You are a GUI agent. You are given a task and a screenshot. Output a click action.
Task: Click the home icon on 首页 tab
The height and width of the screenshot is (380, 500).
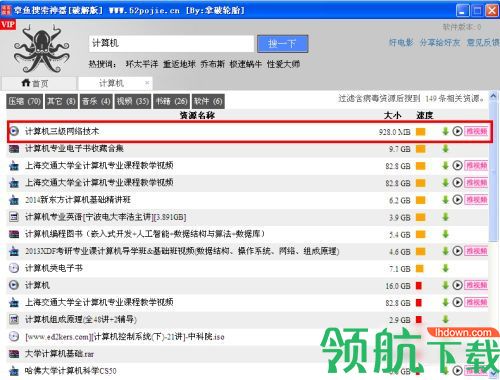coord(26,83)
